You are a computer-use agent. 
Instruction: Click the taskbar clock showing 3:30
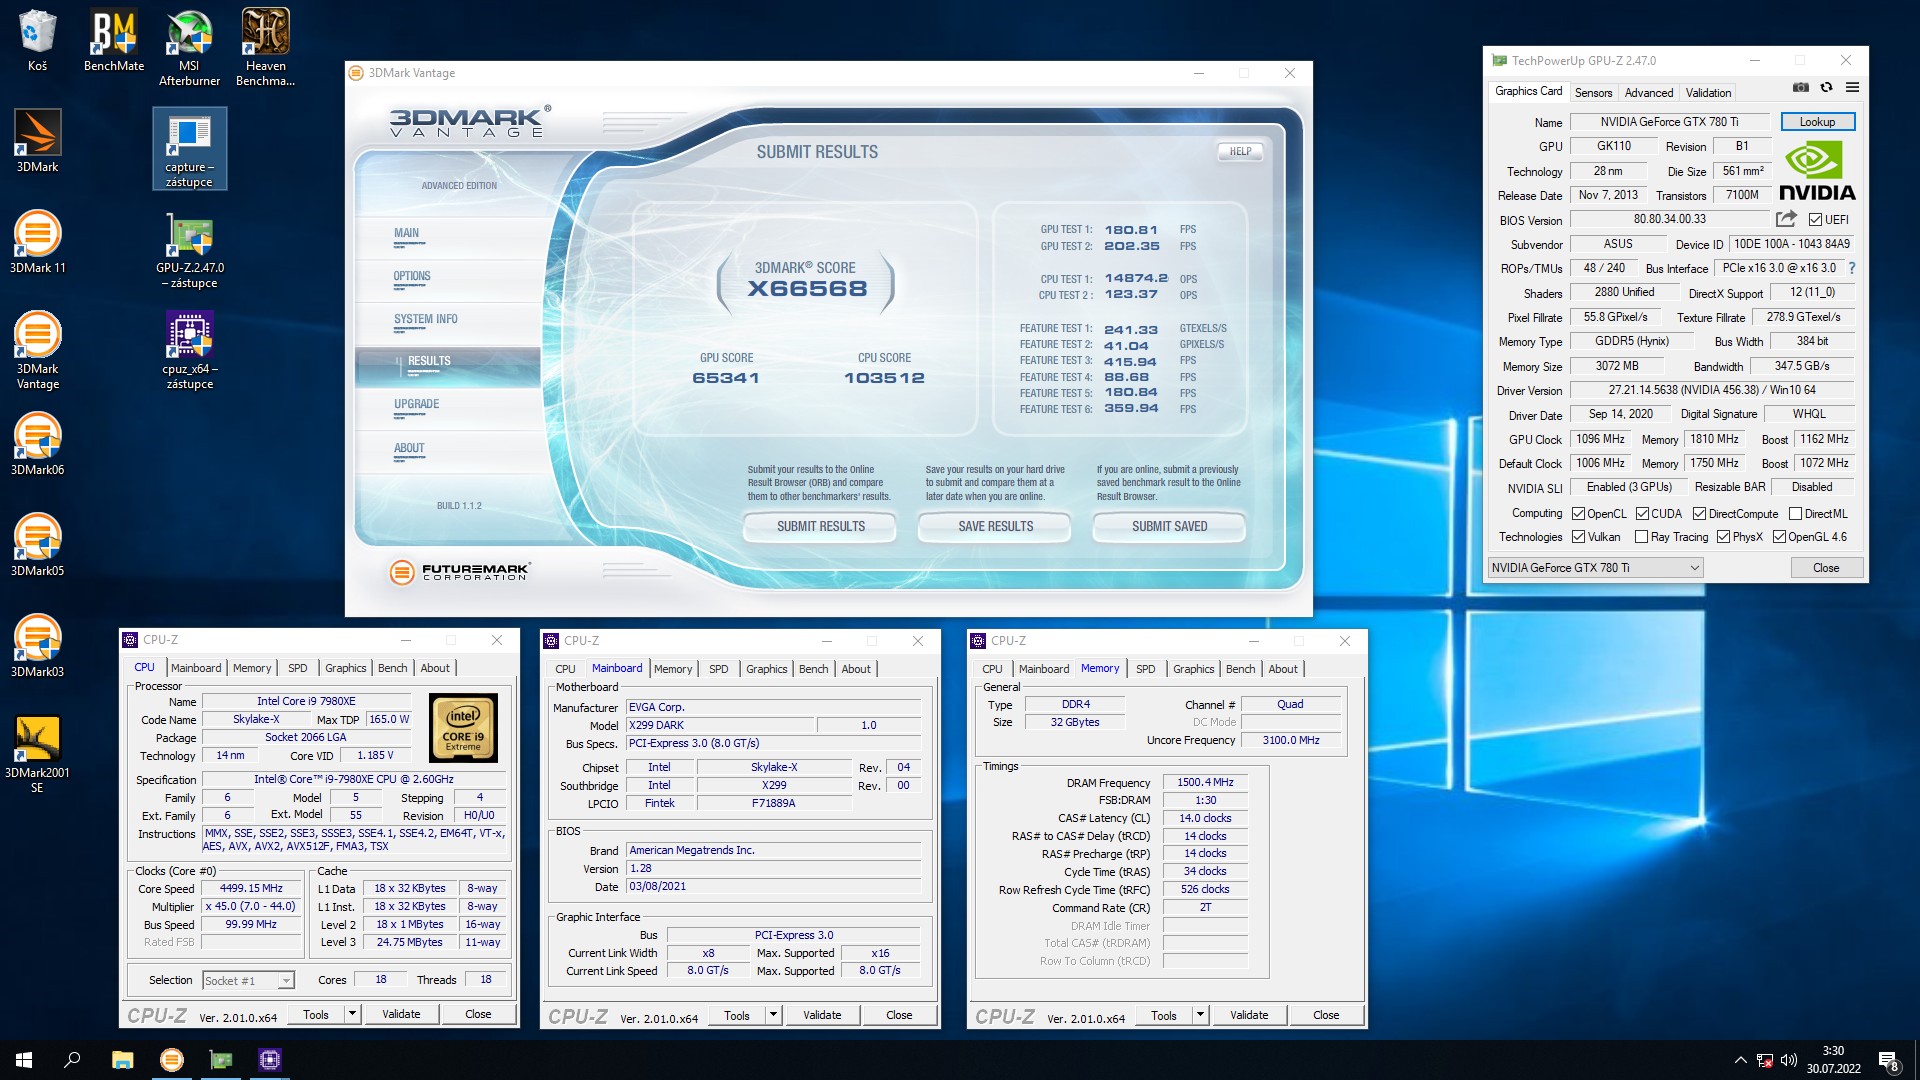[x=1833, y=1060]
